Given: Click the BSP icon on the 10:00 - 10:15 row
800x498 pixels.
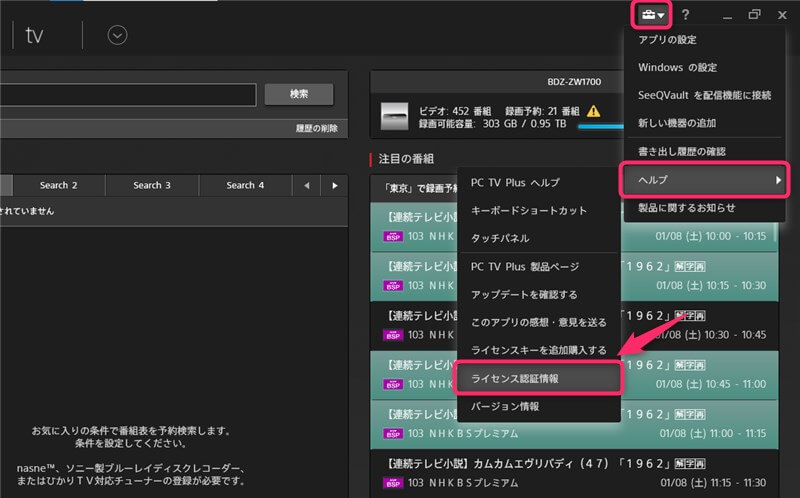Looking at the screenshot, I should 393,236.
